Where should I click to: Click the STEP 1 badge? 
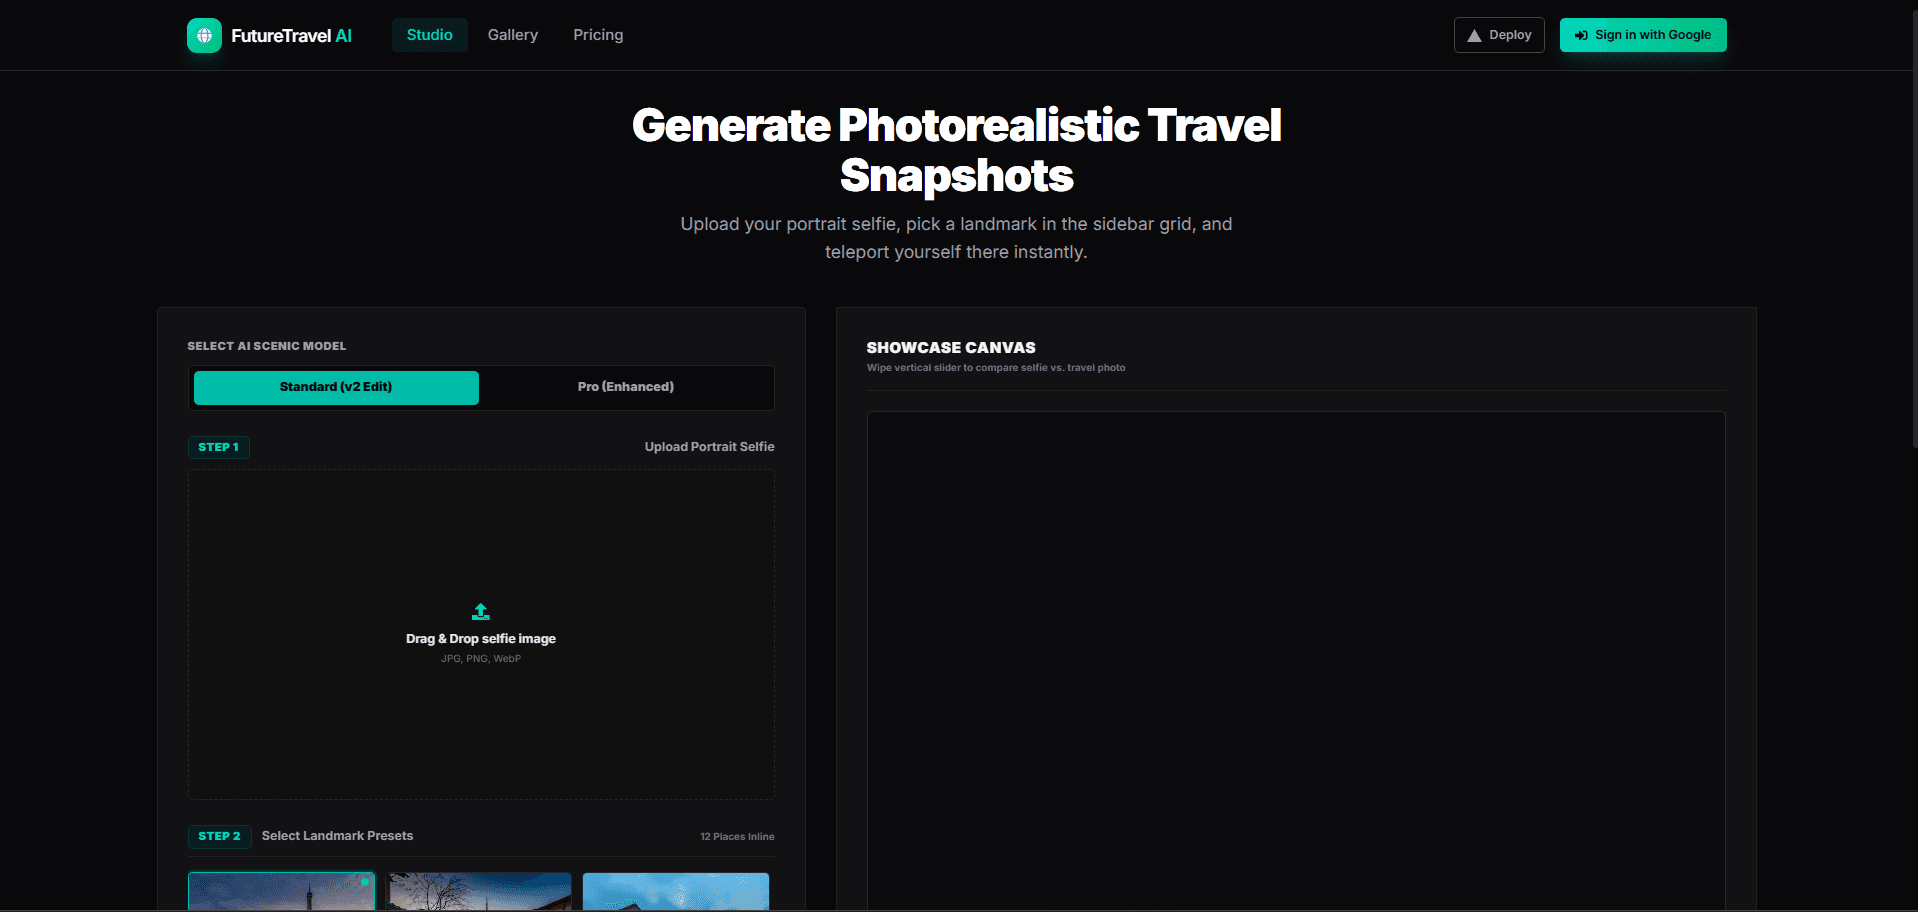219,447
